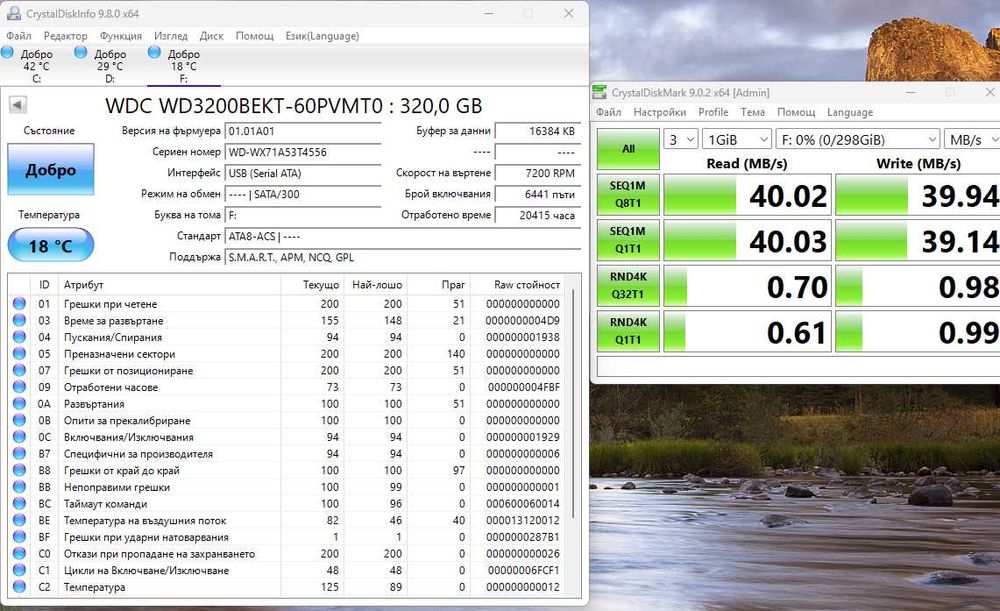Viewport: 1000px width, 611px height.
Task: Click the CrystalDiskInfo title bar app icon
Action: (13, 13)
